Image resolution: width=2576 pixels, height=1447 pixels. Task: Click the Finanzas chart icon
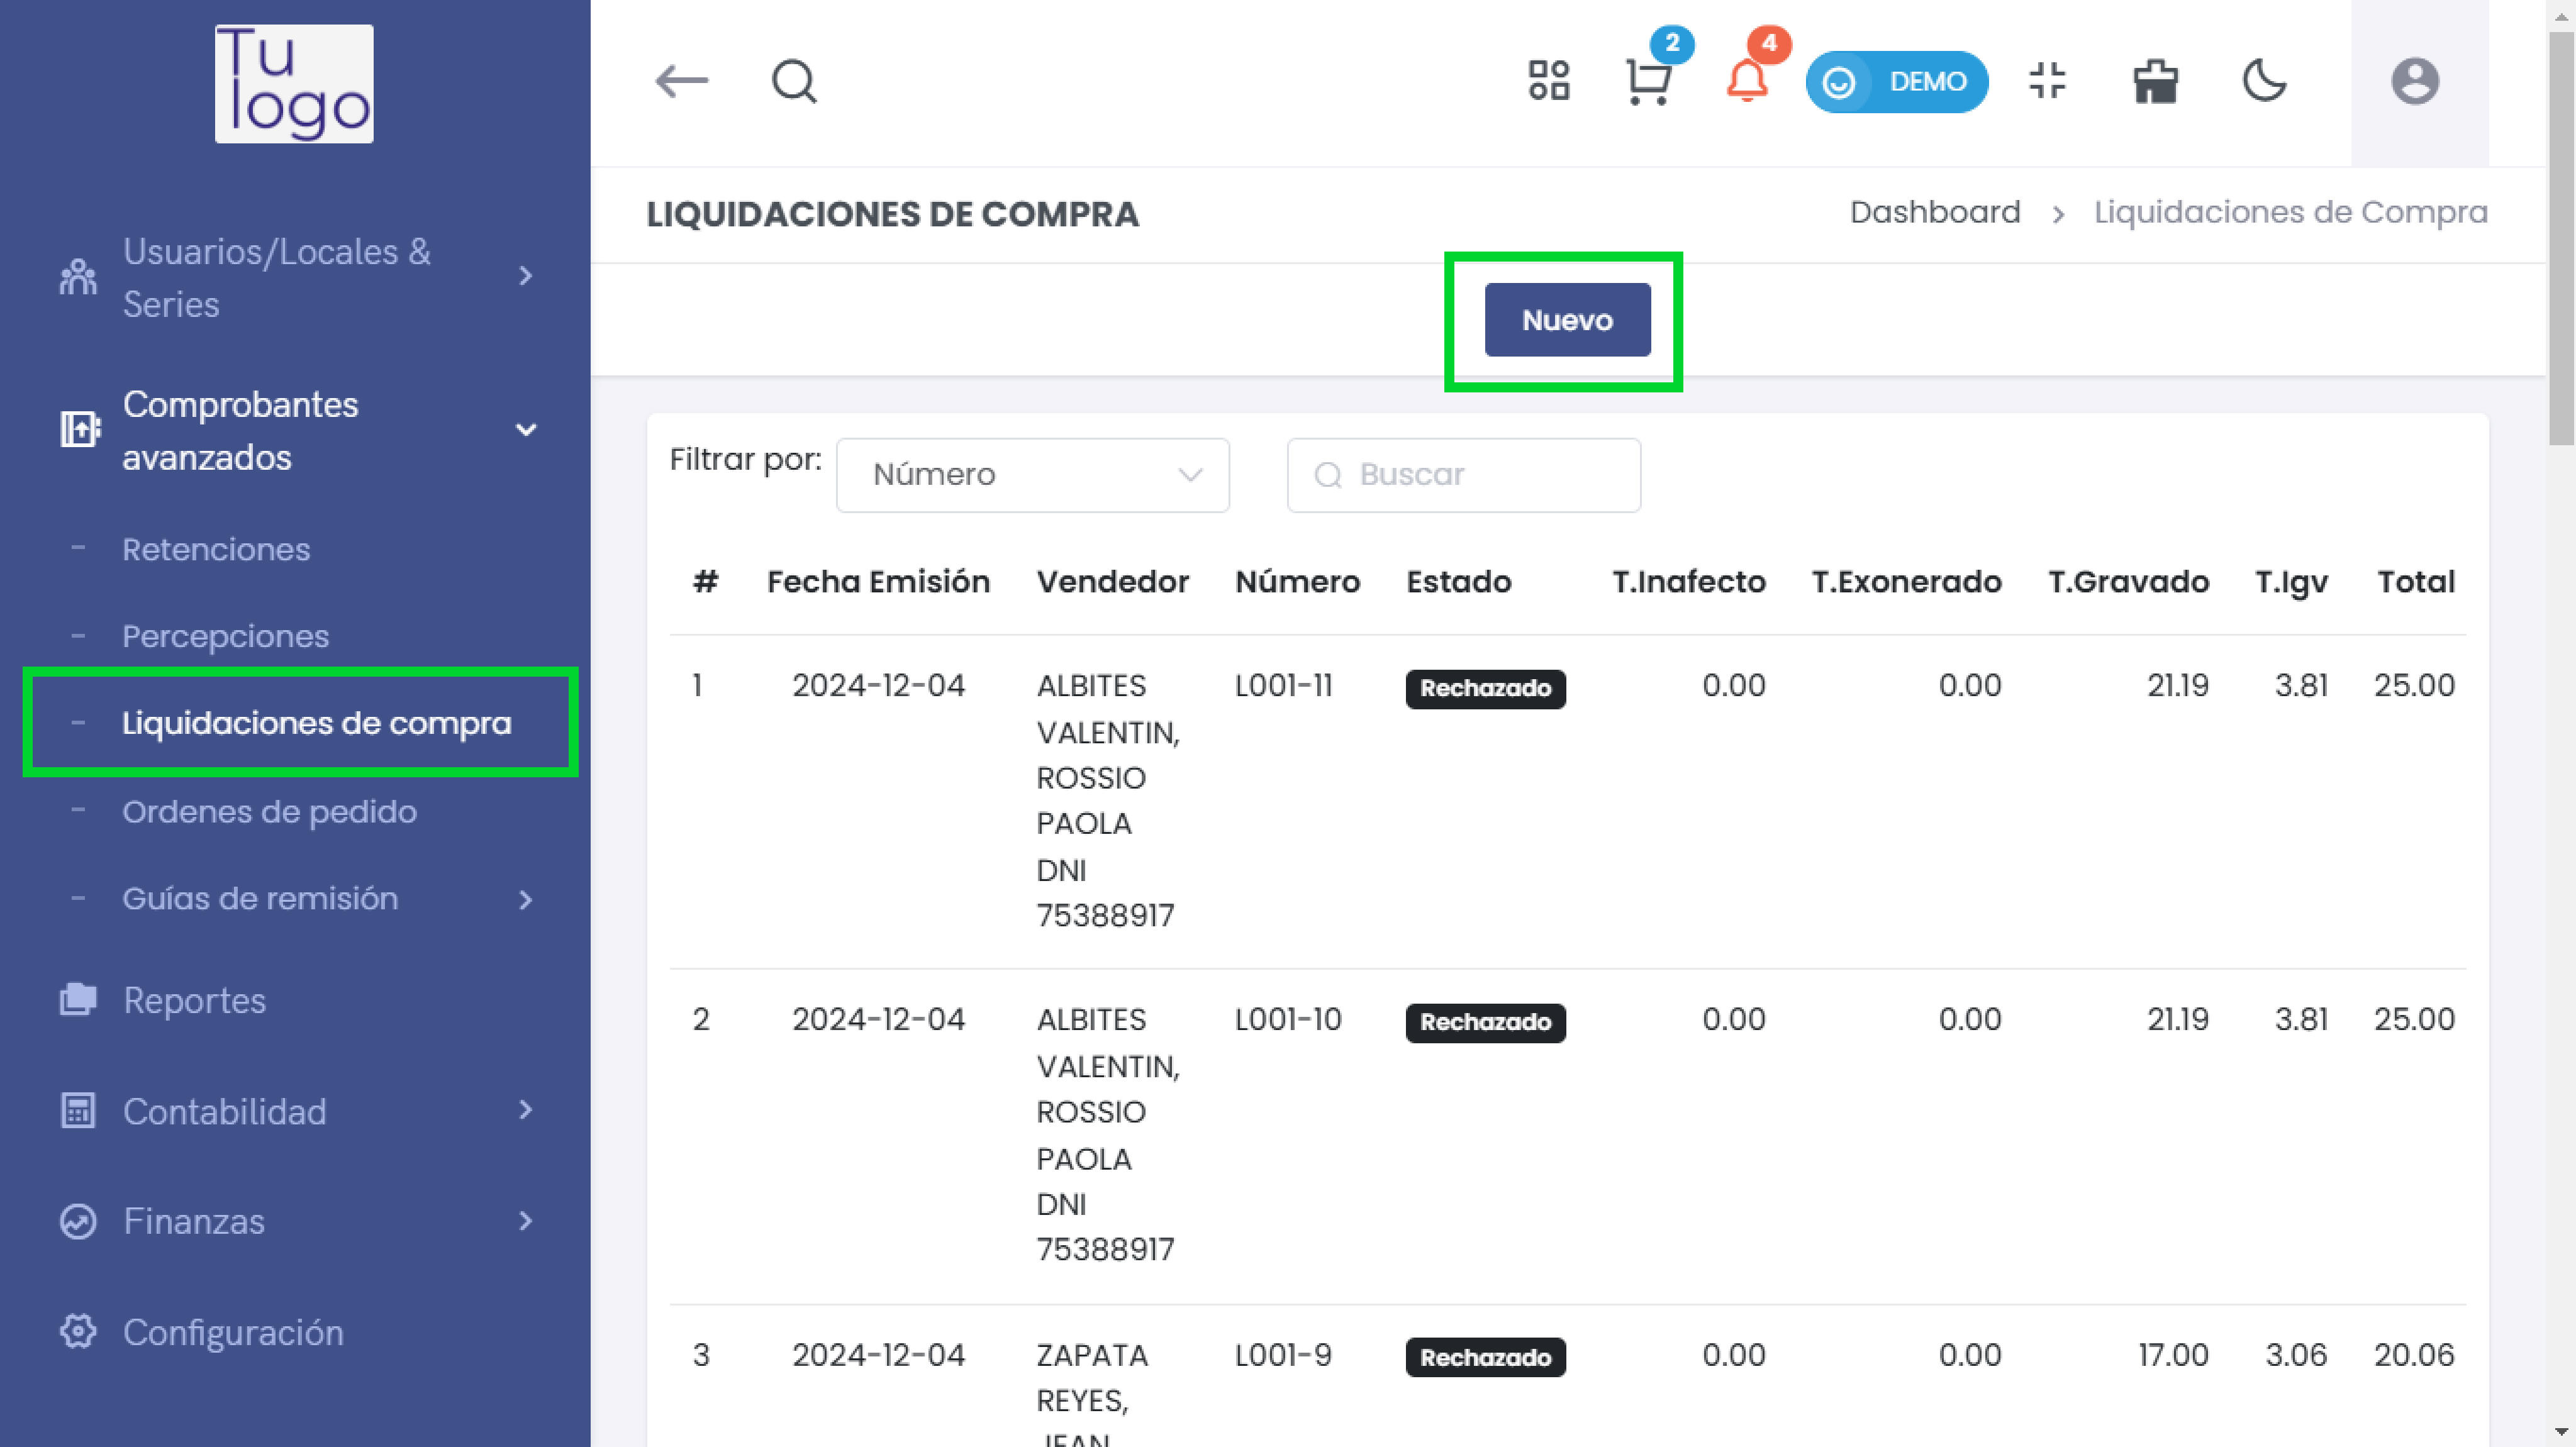78,1221
